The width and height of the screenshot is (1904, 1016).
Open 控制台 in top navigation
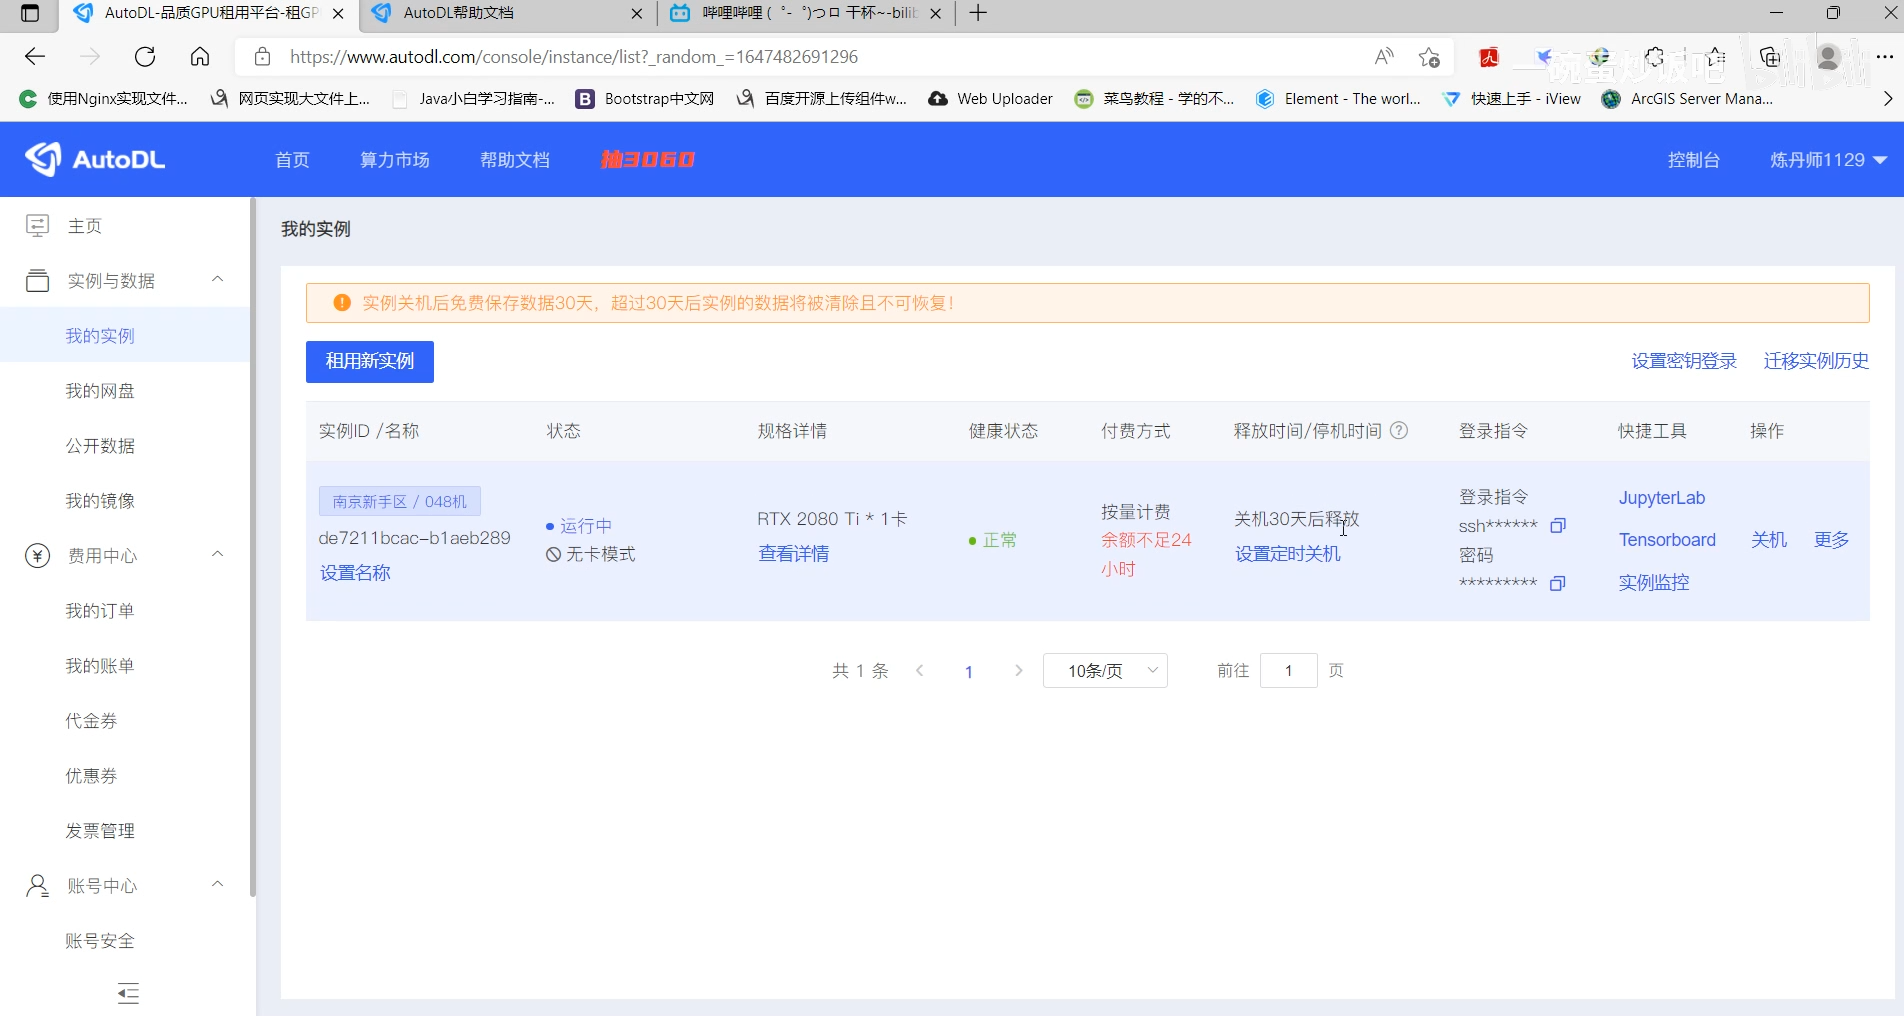pyautogui.click(x=1694, y=160)
